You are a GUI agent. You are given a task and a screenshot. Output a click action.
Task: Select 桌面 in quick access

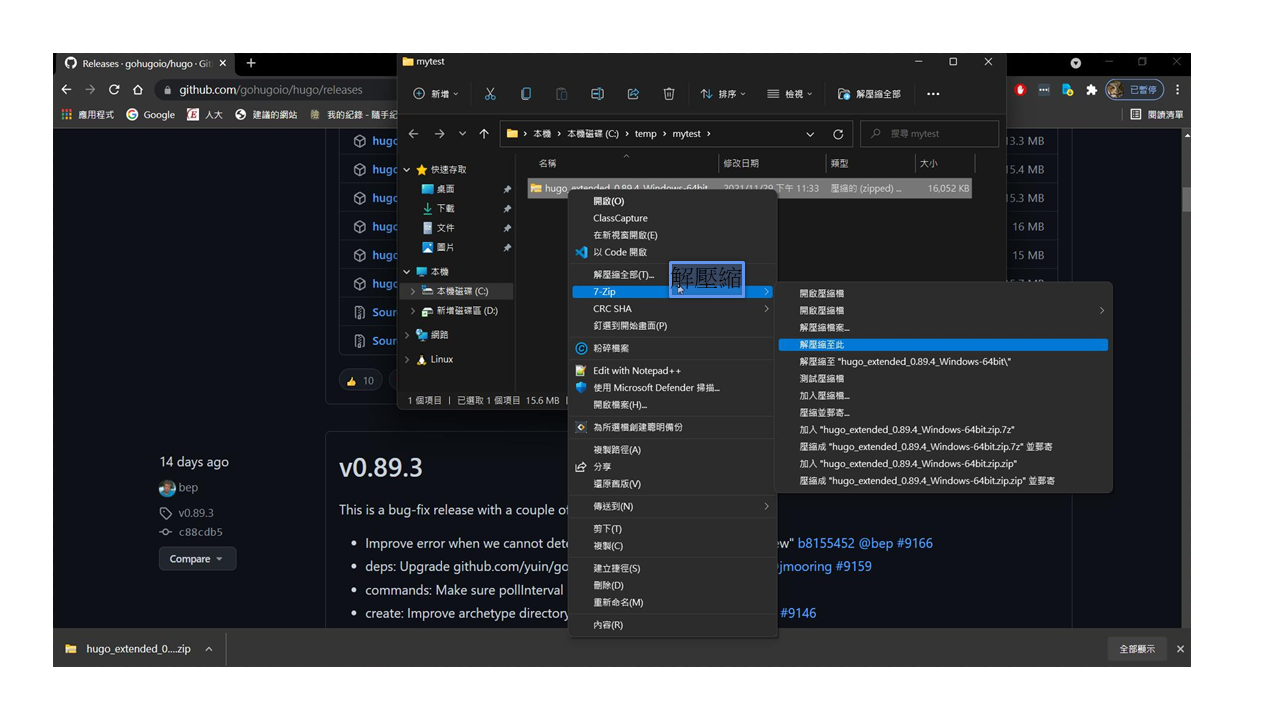tap(445, 189)
